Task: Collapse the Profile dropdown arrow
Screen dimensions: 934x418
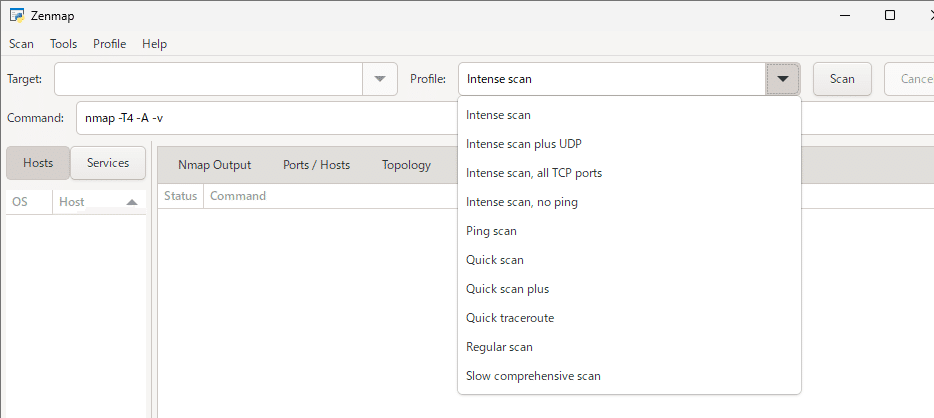Action: (x=783, y=79)
